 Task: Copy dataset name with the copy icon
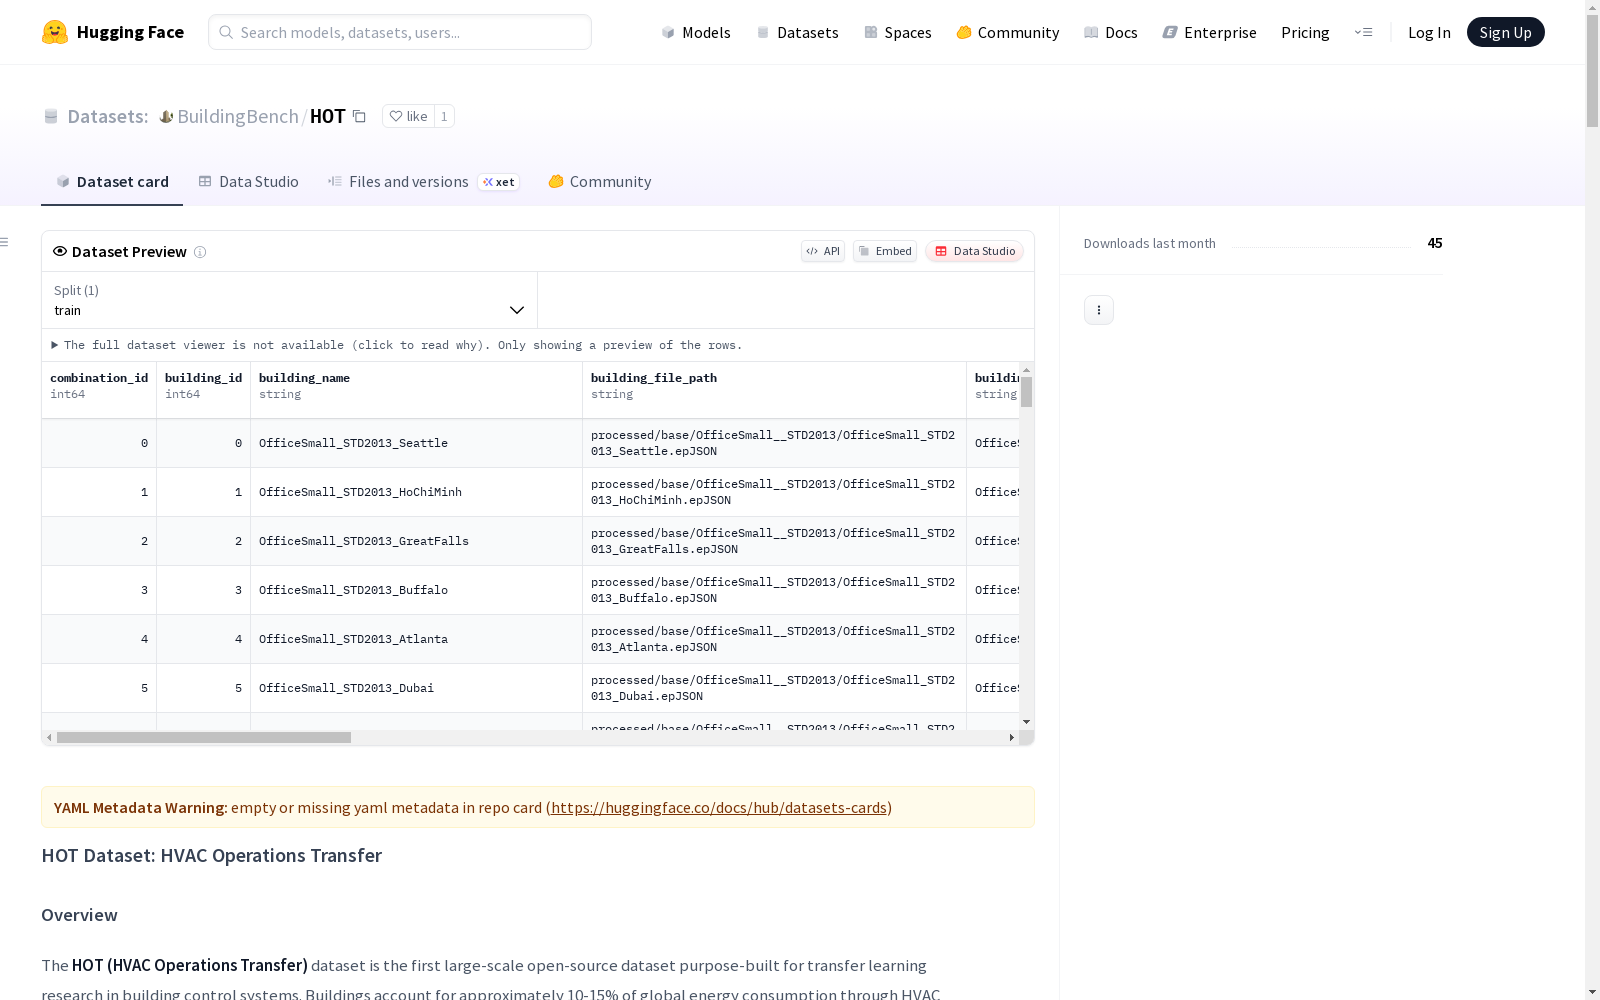[359, 116]
